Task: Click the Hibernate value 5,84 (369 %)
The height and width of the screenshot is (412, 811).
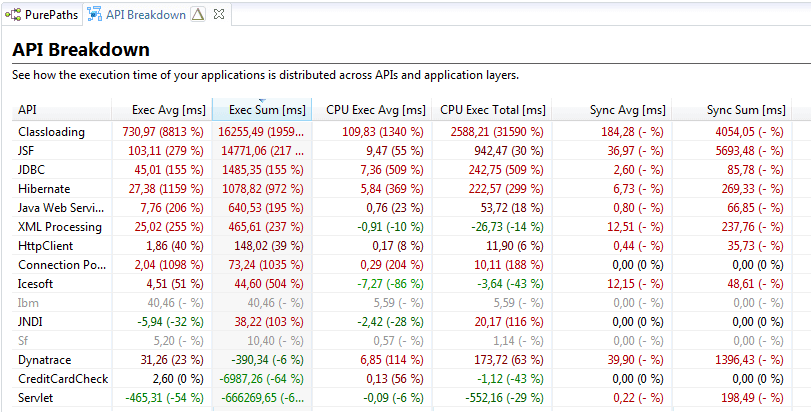Action: pos(390,189)
